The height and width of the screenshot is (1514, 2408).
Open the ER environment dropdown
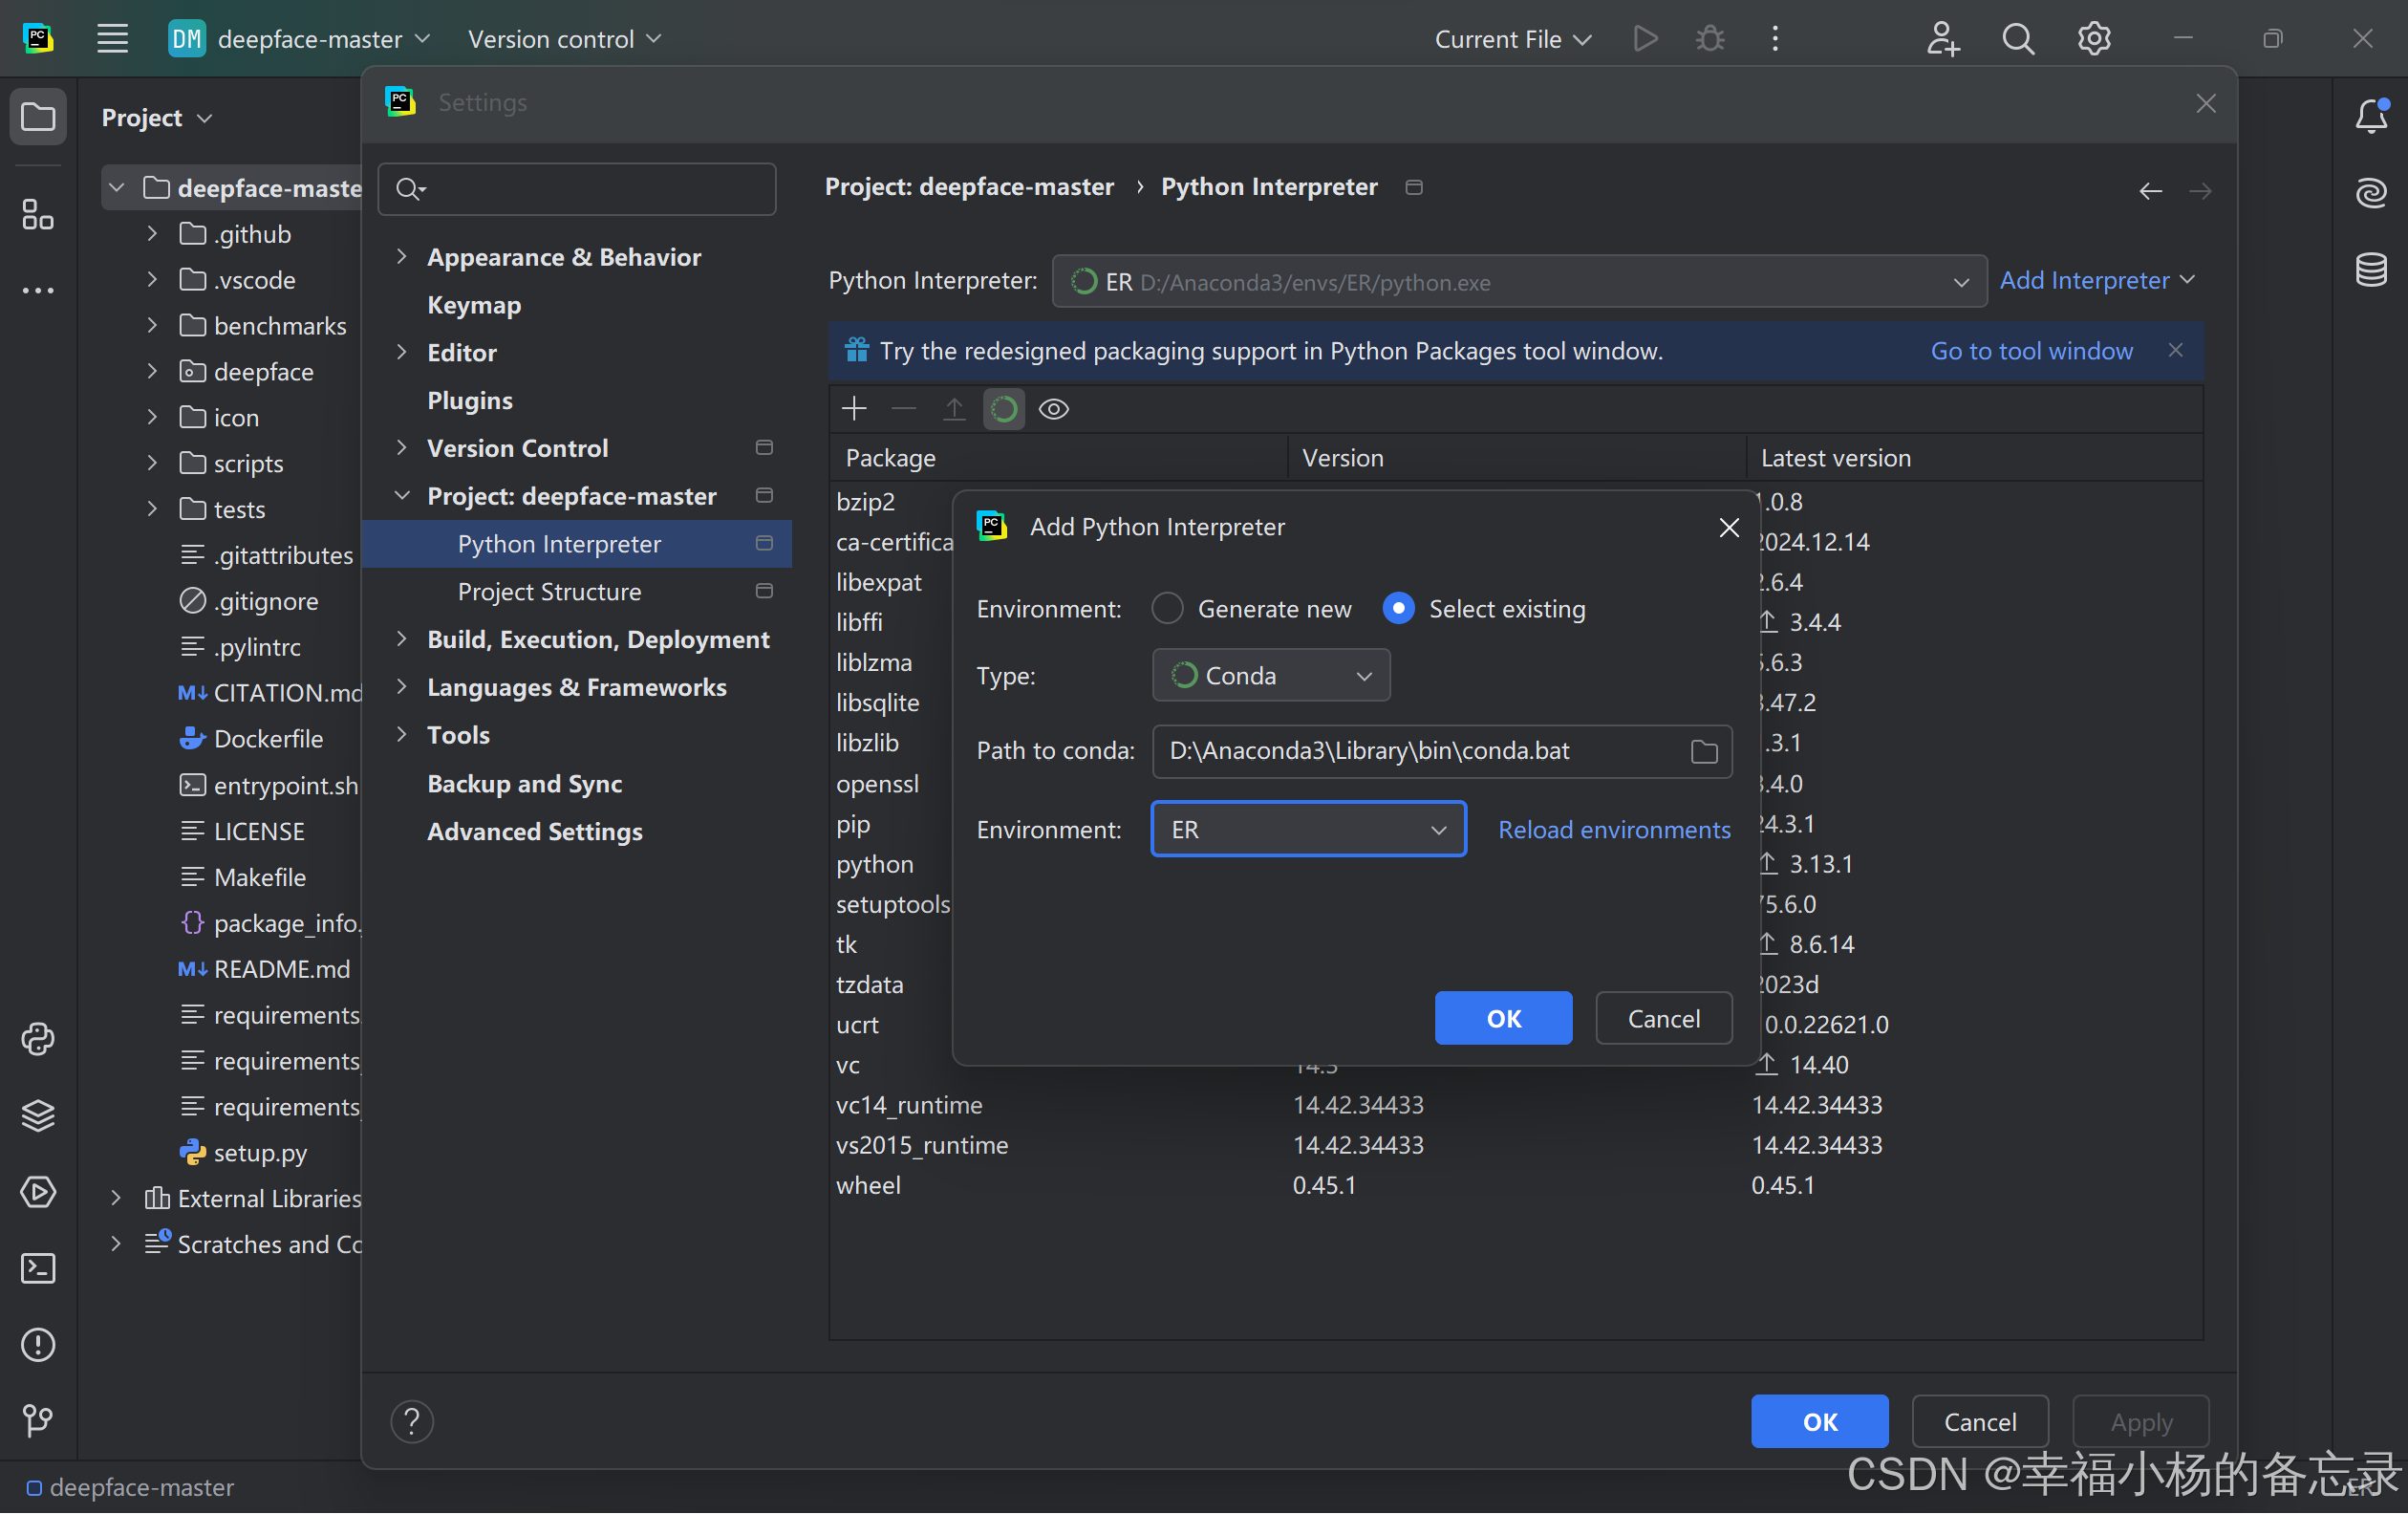1308,829
